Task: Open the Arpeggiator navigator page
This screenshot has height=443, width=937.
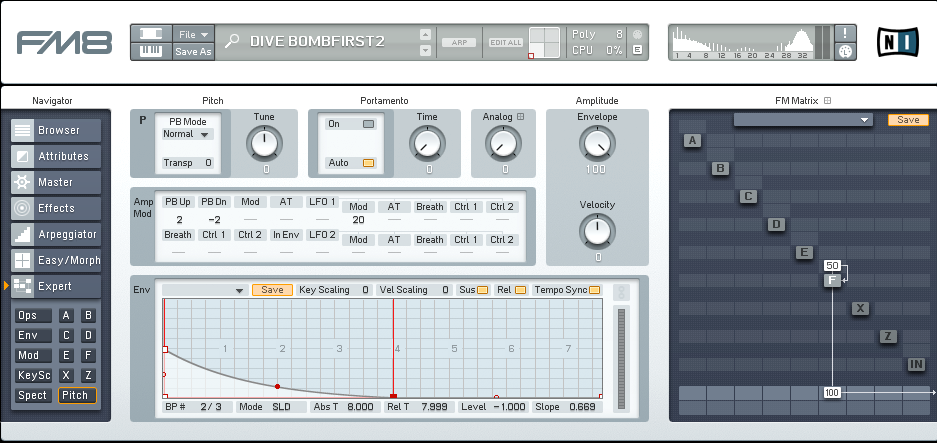Action: (x=56, y=234)
